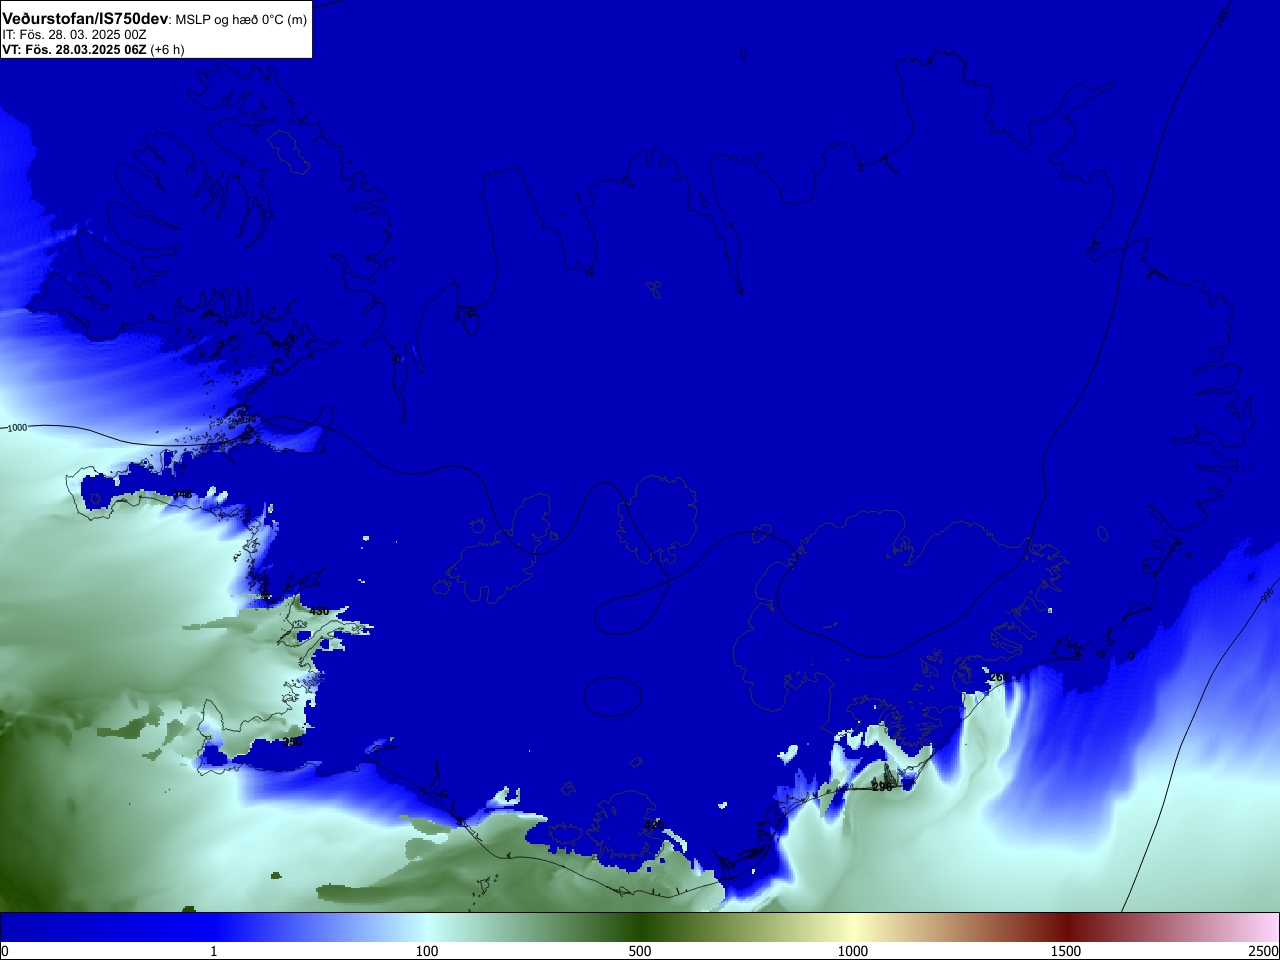The height and width of the screenshot is (960, 1280).
Task: Click the 996 isobar contour label
Action: tap(1267, 594)
